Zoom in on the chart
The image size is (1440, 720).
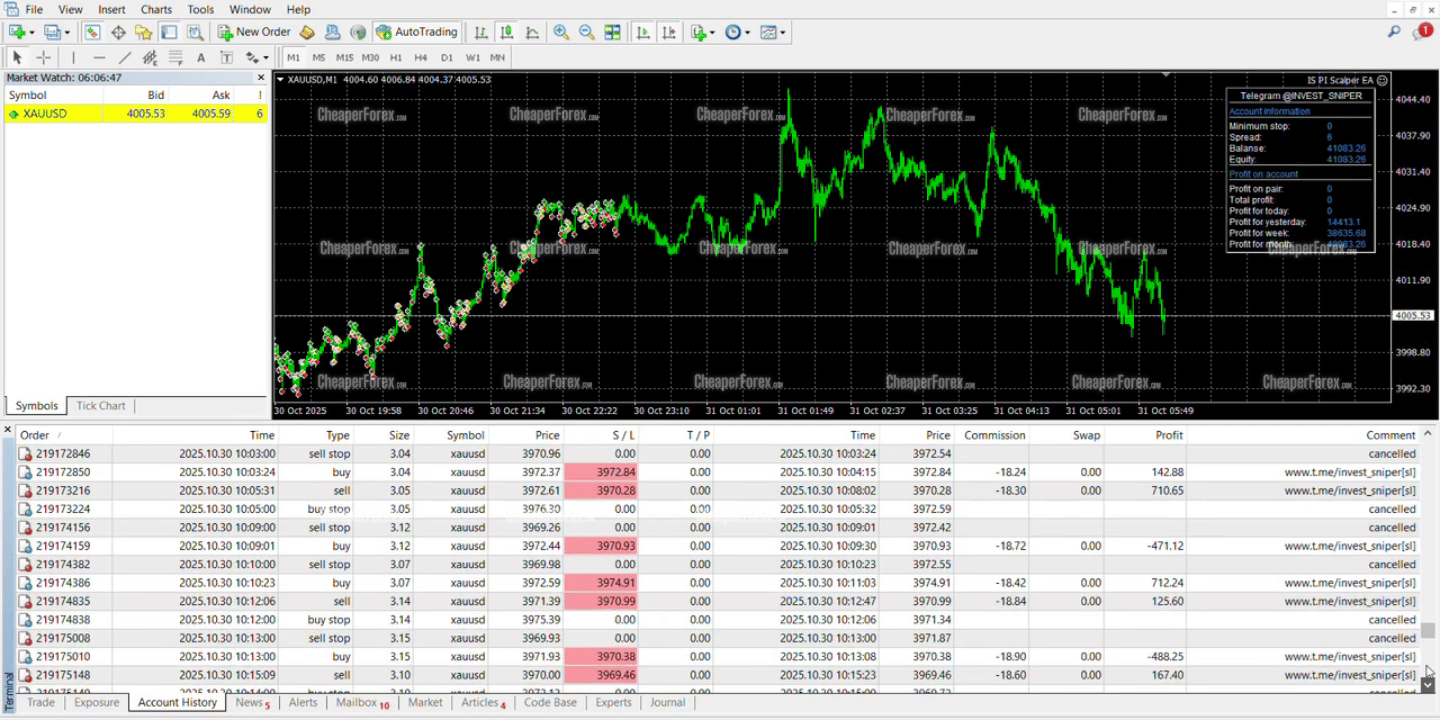point(561,32)
